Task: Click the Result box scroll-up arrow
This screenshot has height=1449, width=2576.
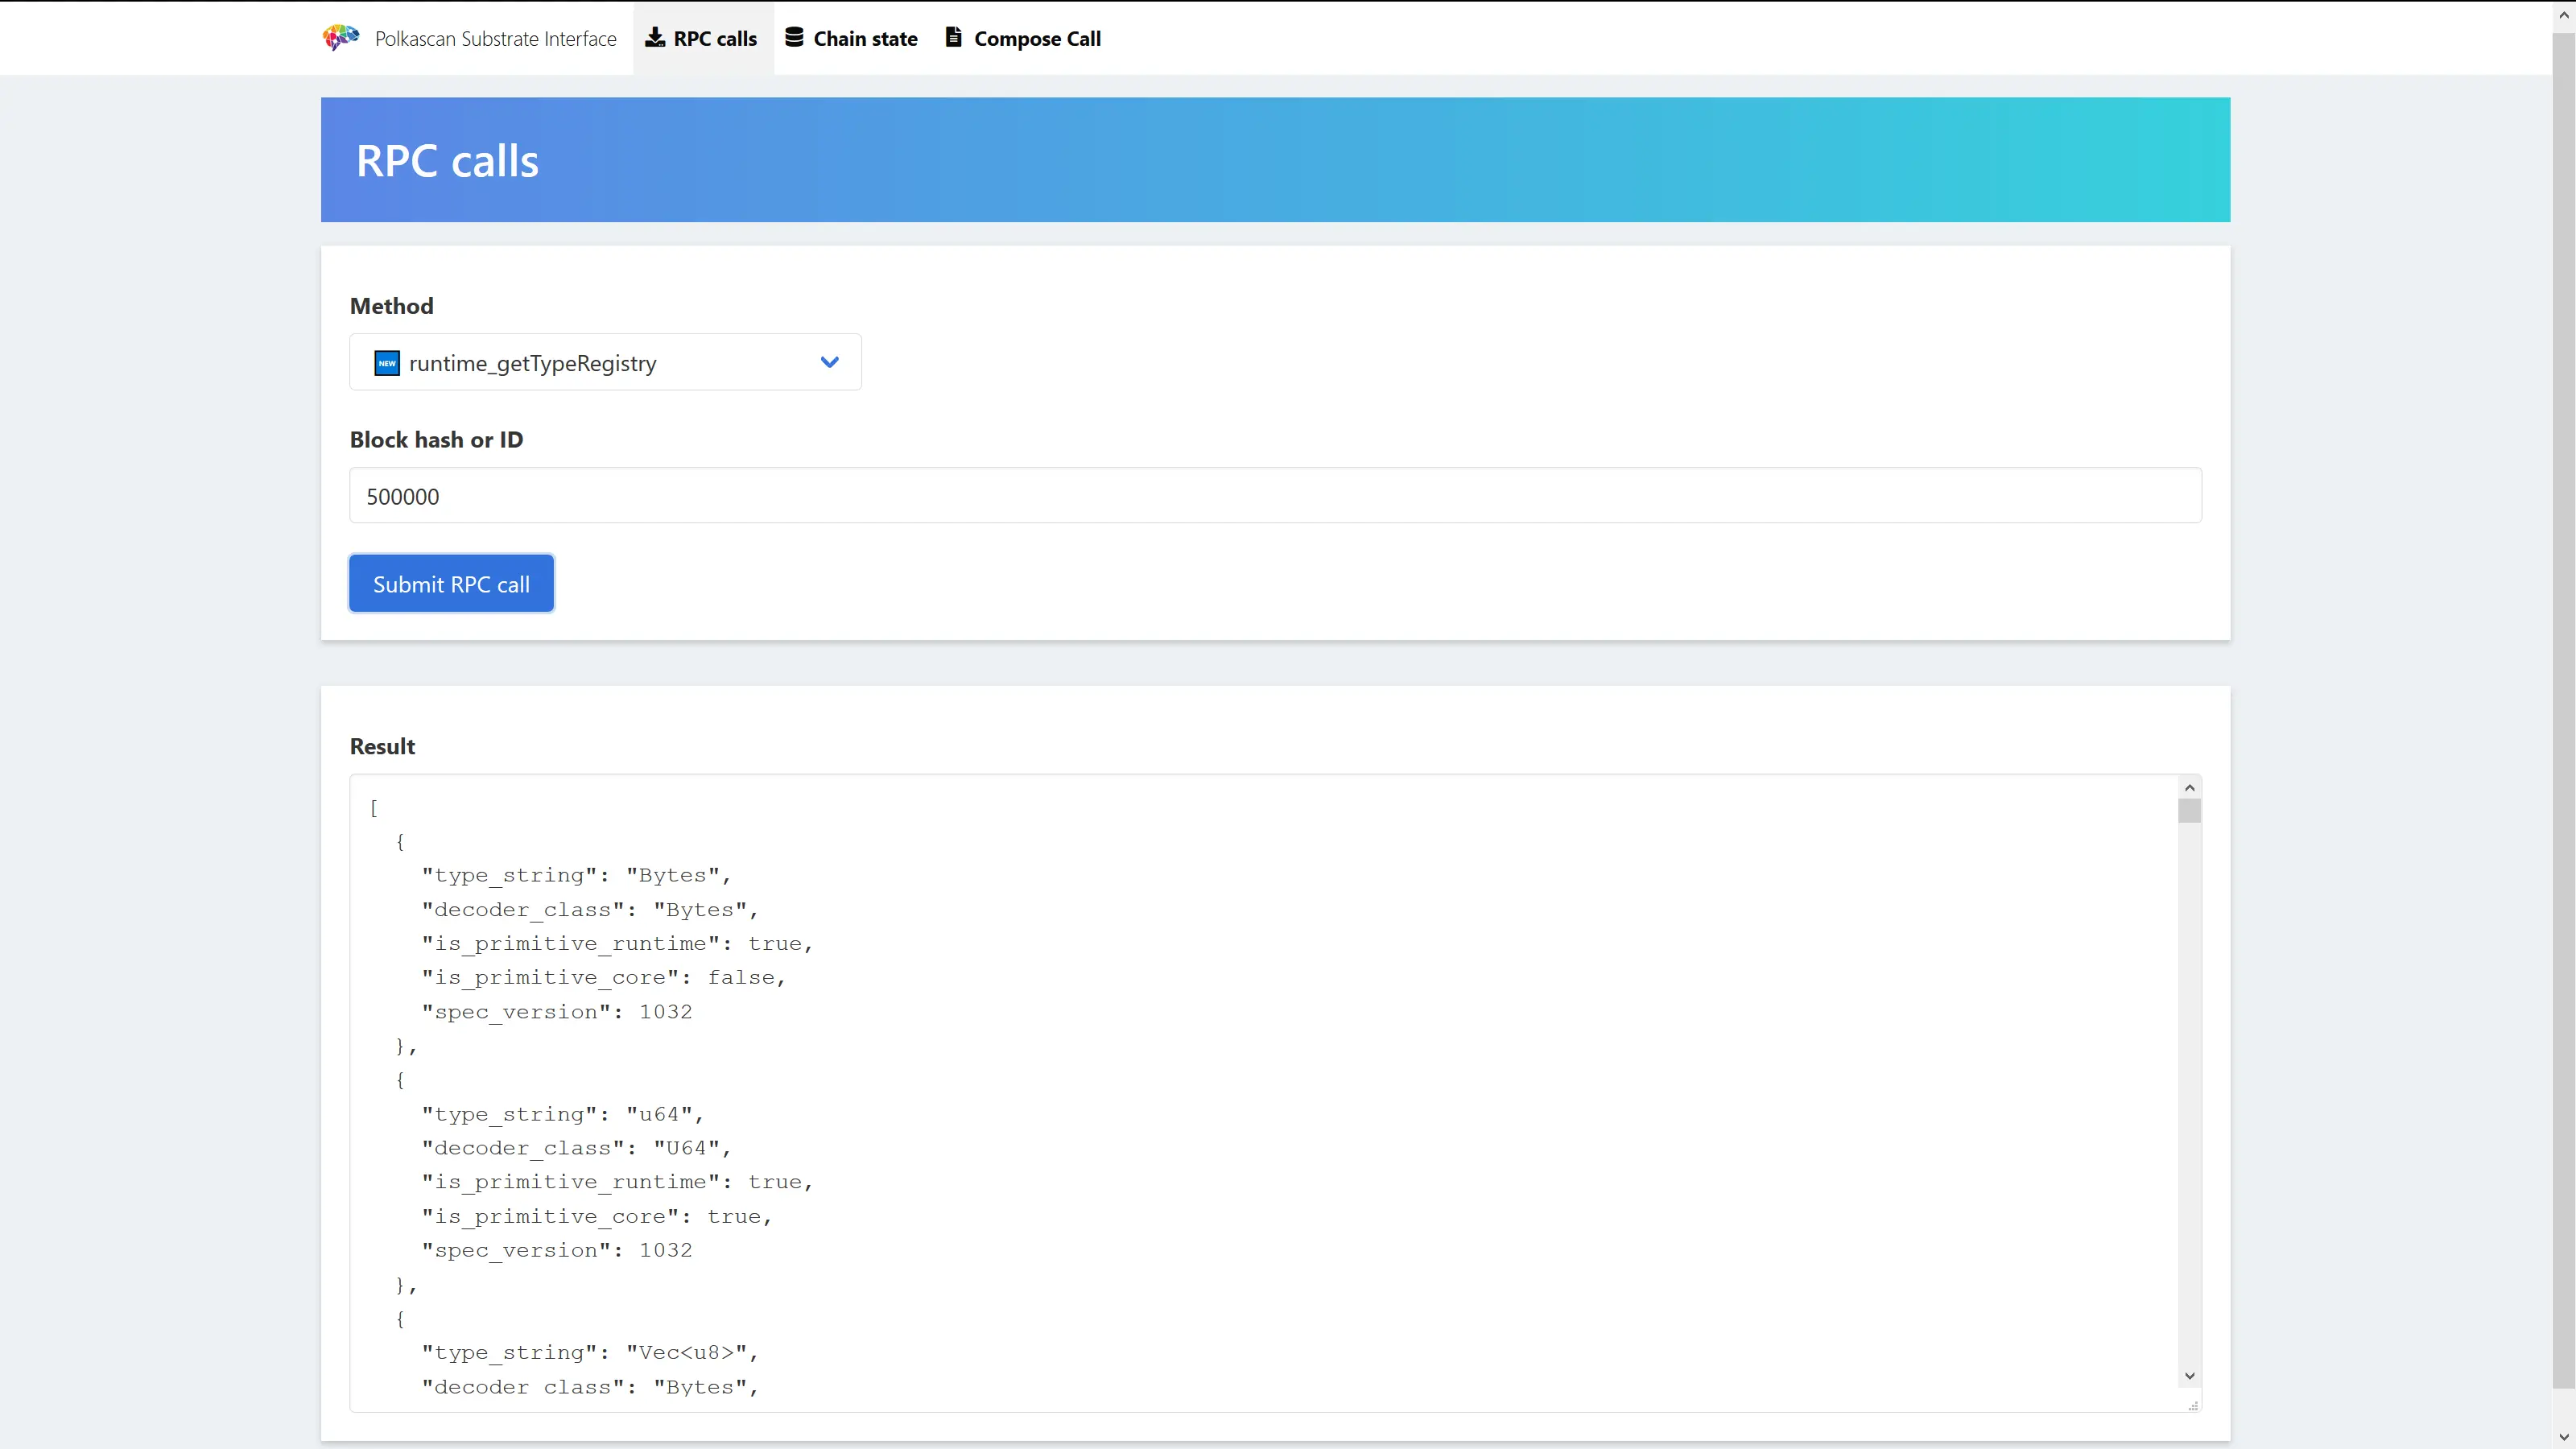Action: coord(2189,788)
